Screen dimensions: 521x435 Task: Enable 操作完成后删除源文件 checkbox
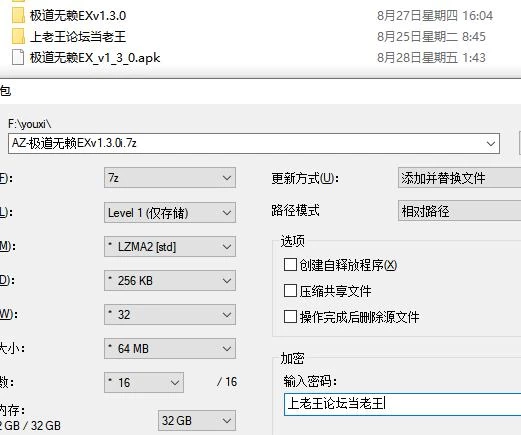click(x=290, y=316)
